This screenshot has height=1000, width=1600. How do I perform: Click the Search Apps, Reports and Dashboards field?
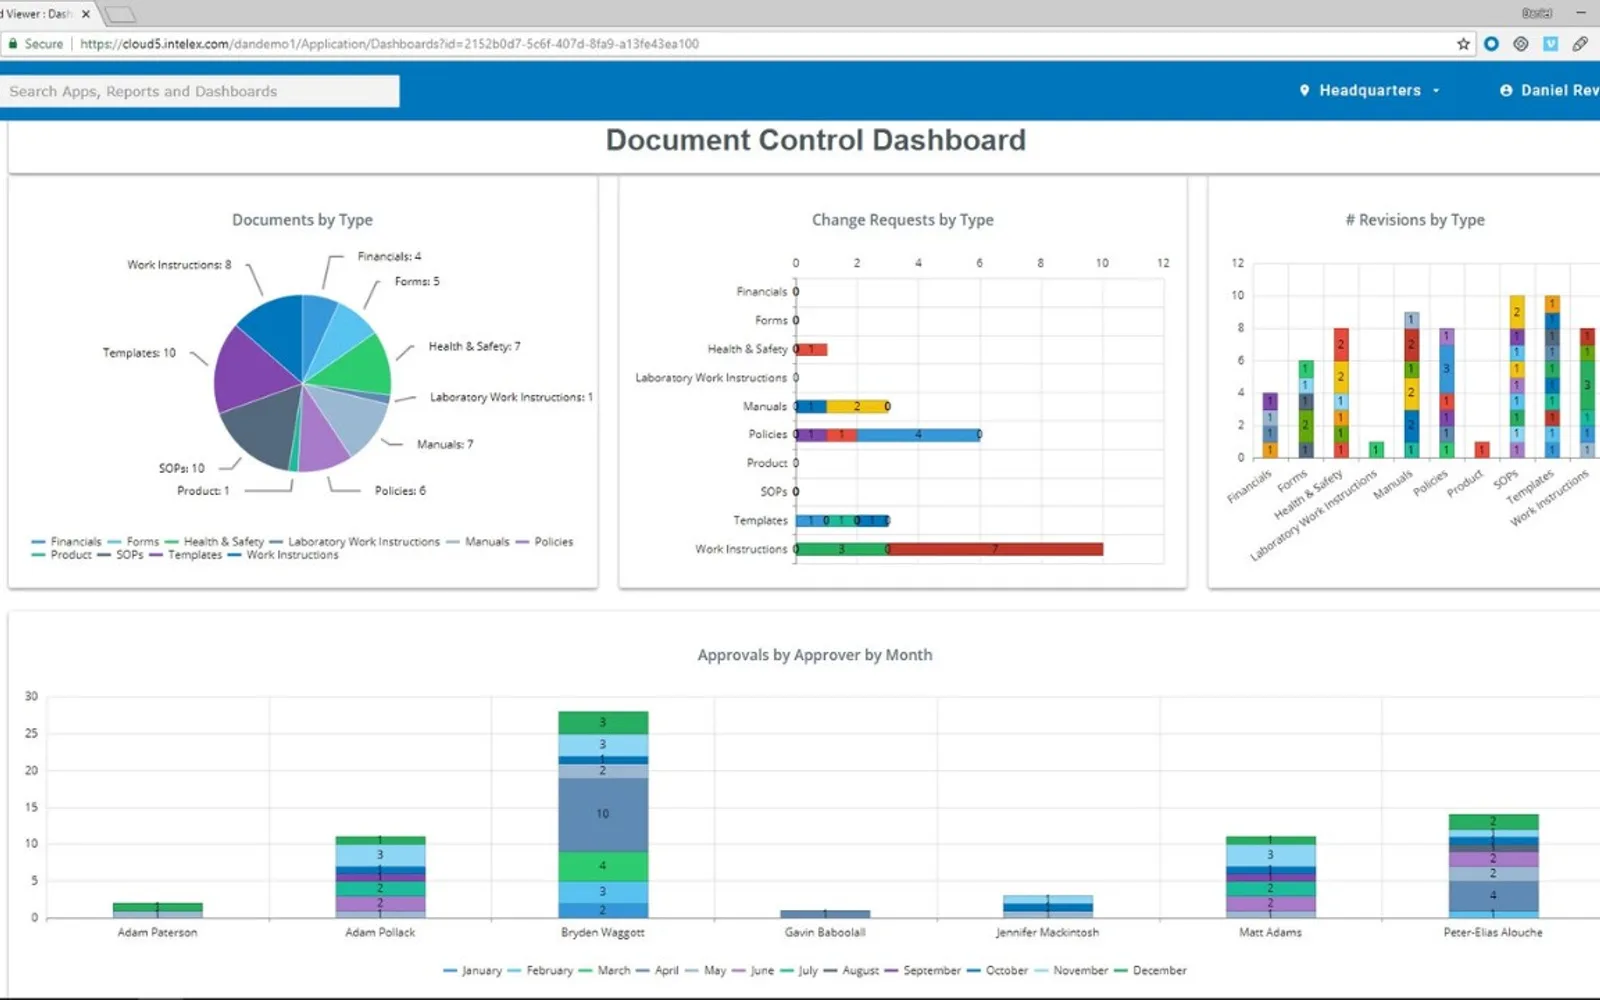point(200,91)
